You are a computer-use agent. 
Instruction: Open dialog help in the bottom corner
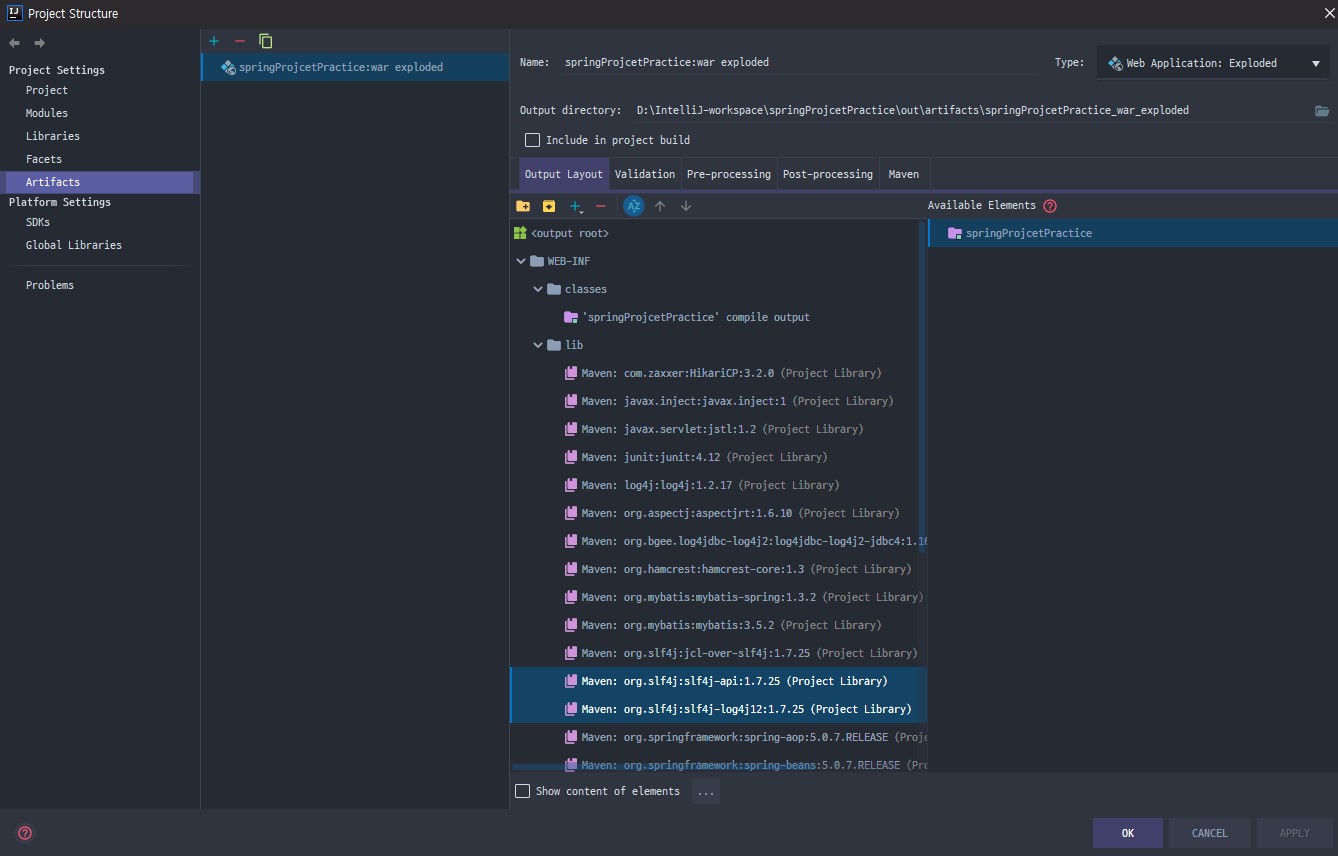25,833
